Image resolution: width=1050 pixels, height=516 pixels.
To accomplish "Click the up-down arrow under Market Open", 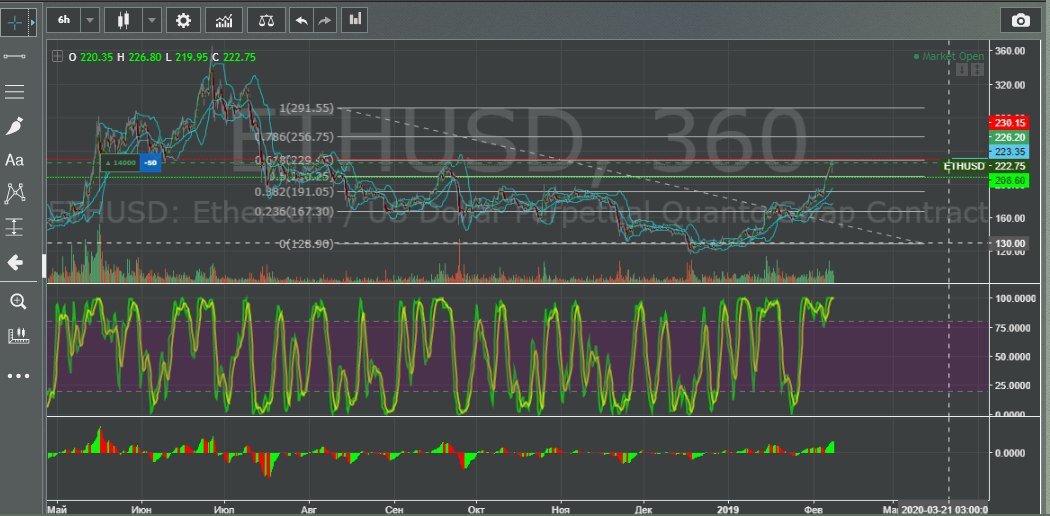I will click(978, 69).
